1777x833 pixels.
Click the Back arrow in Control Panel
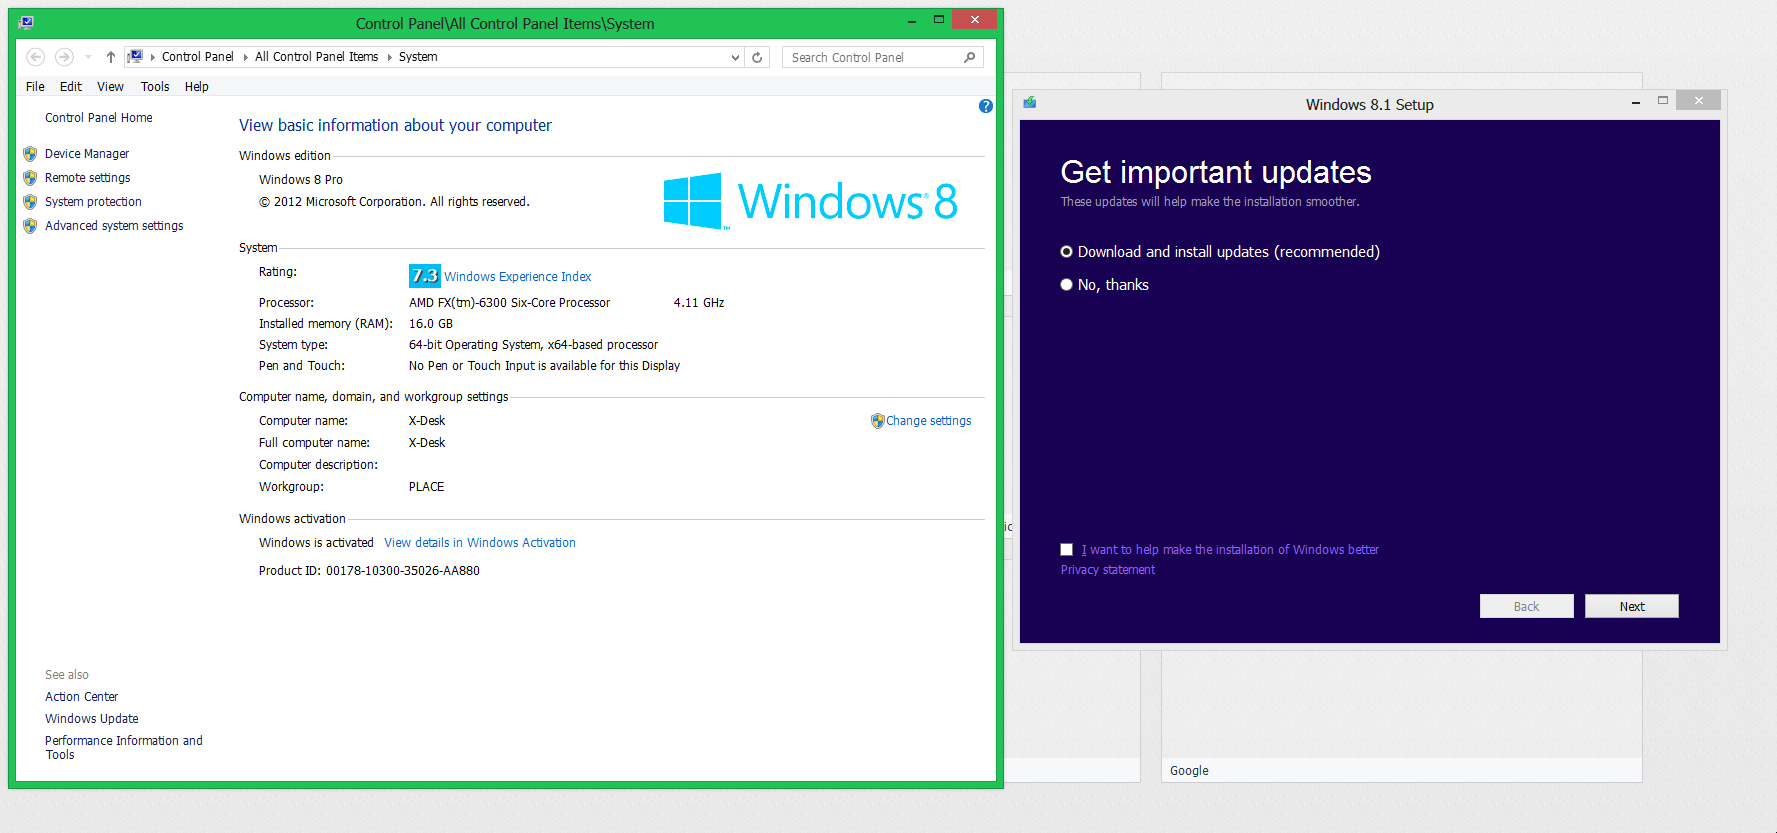pyautogui.click(x=36, y=57)
